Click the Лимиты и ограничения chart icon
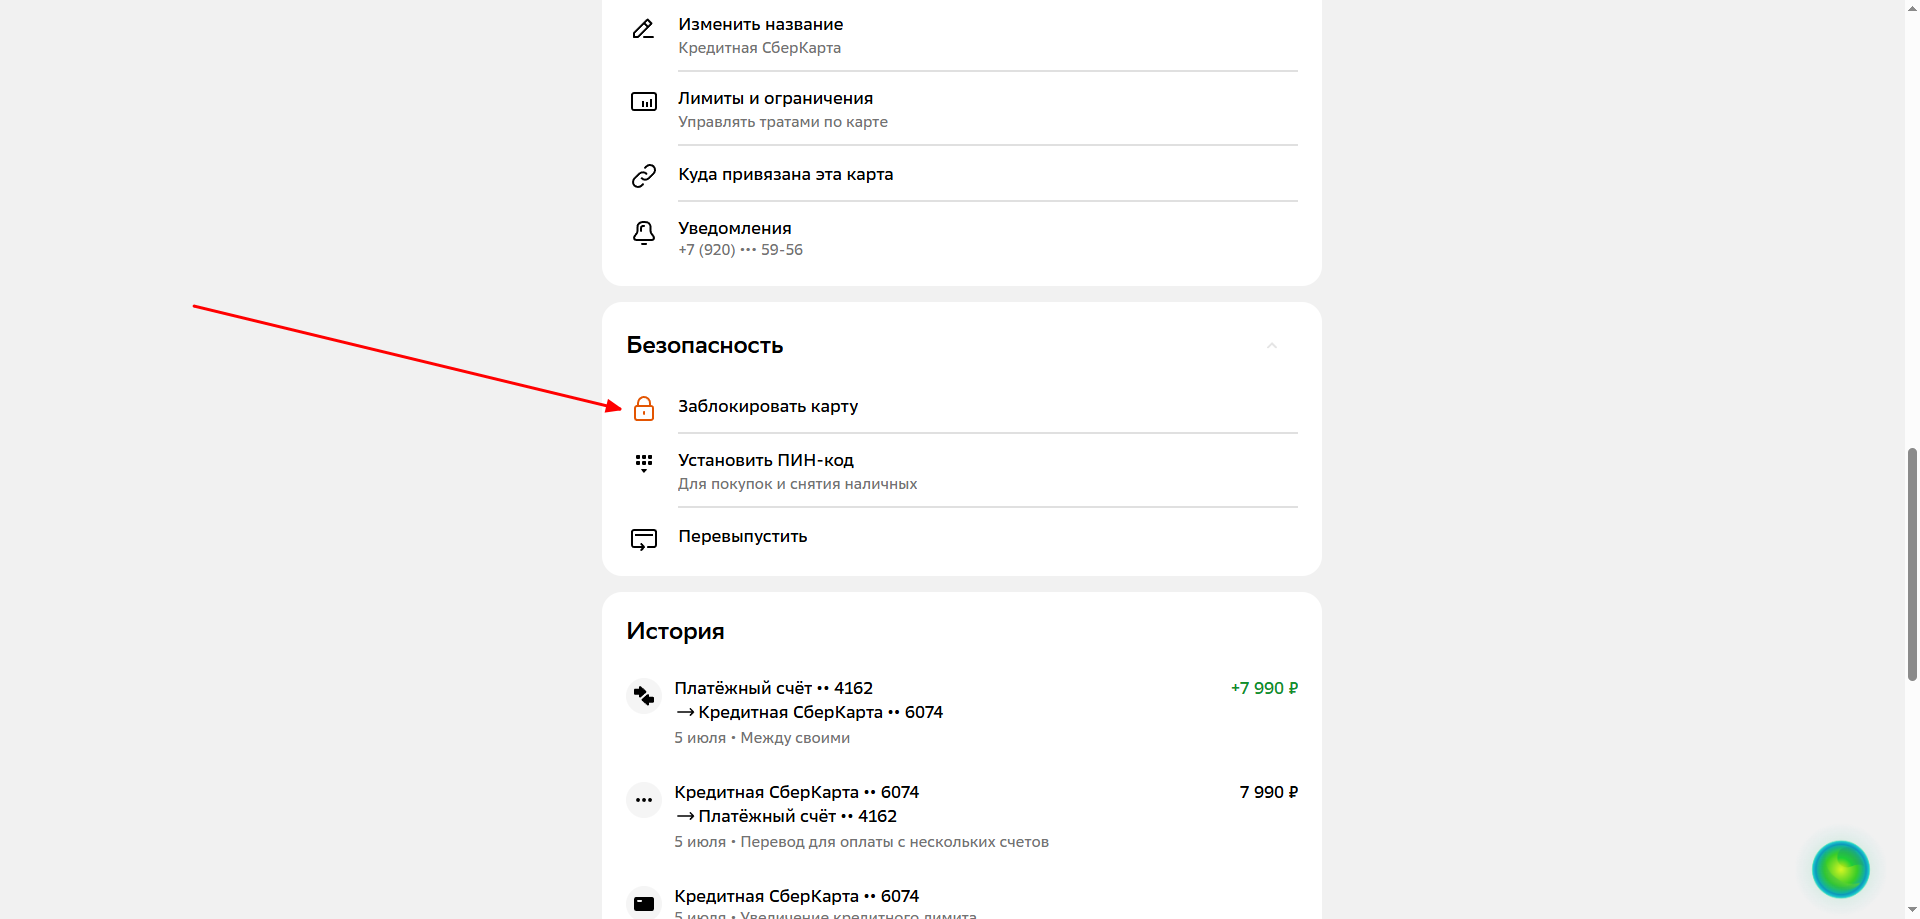1920x919 pixels. (x=644, y=102)
